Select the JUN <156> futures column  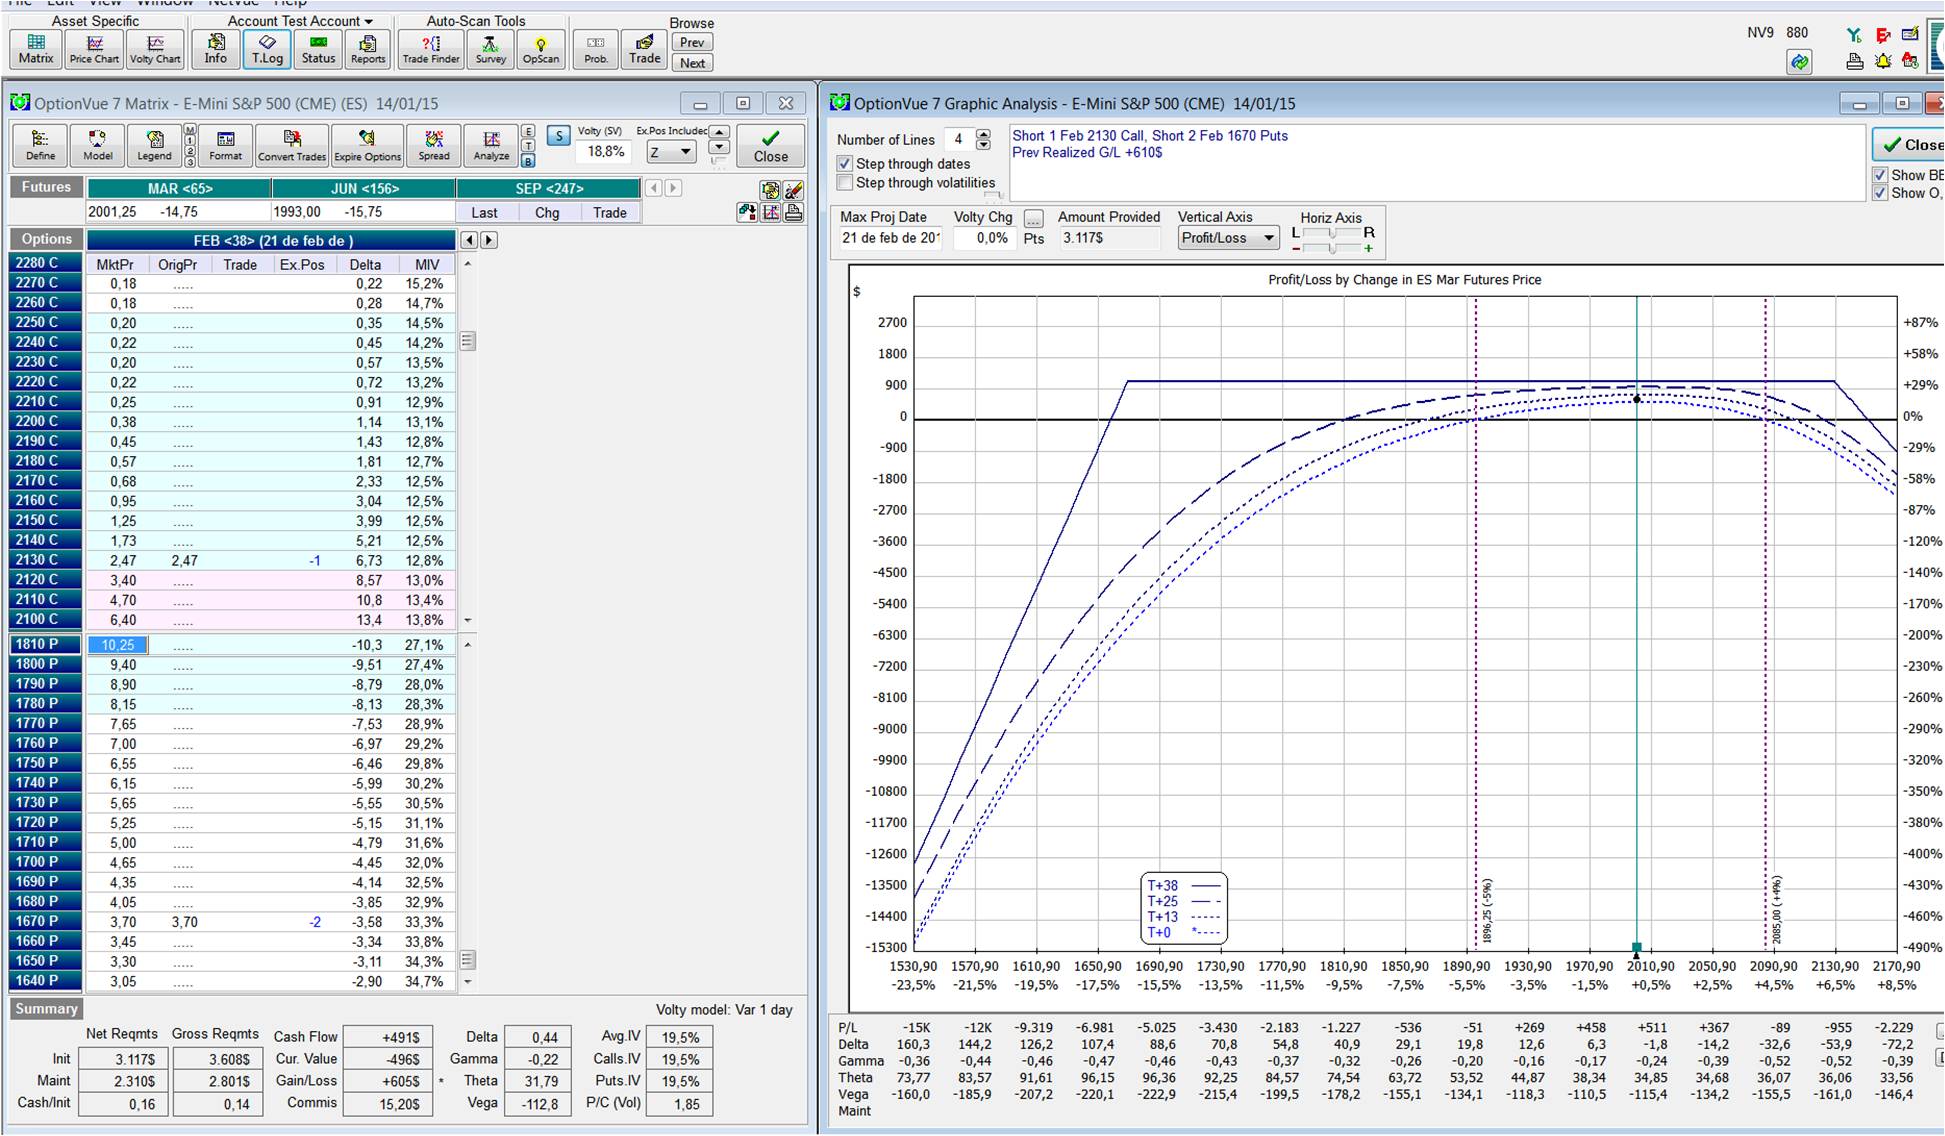pyautogui.click(x=364, y=188)
